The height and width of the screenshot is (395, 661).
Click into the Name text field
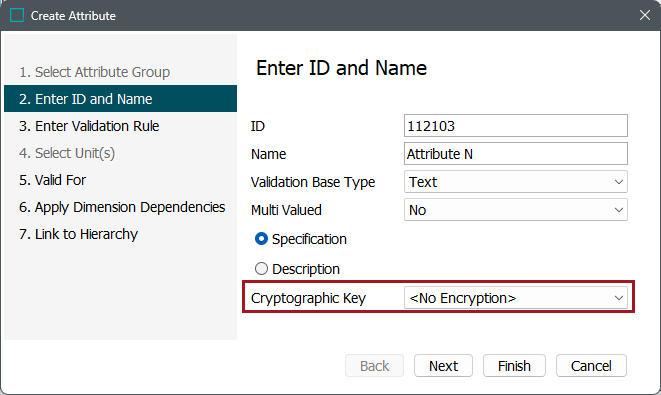tap(516, 153)
